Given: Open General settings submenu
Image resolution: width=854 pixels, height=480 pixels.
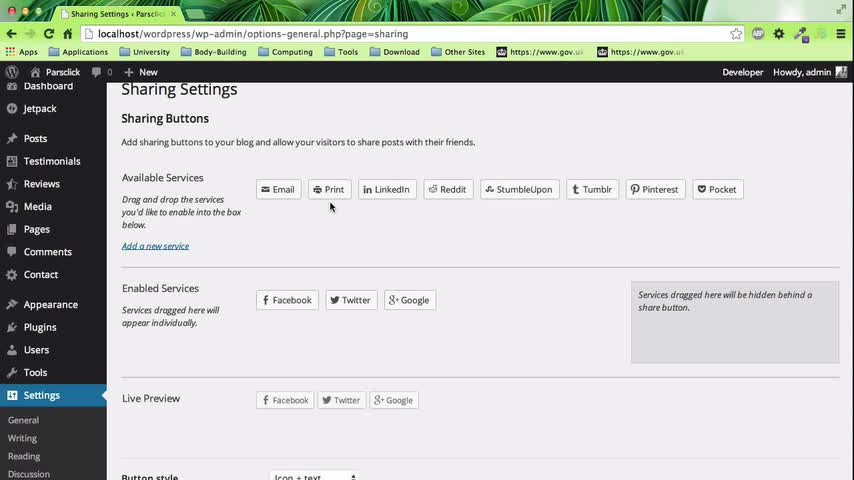Looking at the screenshot, I should pyautogui.click(x=23, y=420).
